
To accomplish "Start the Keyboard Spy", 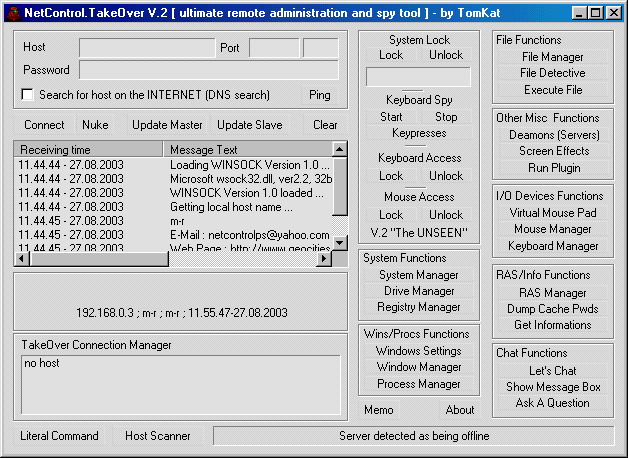I will pyautogui.click(x=391, y=117).
